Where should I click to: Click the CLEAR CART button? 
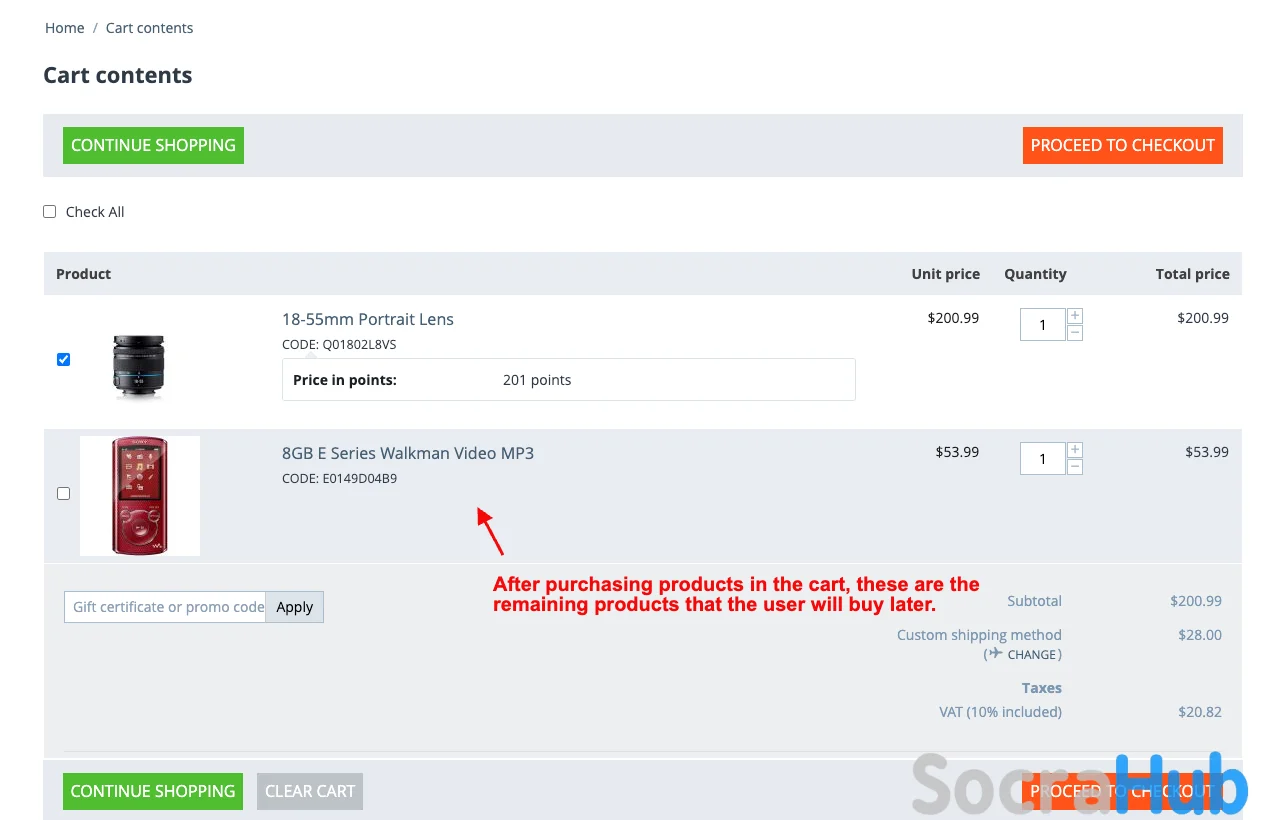coord(310,791)
